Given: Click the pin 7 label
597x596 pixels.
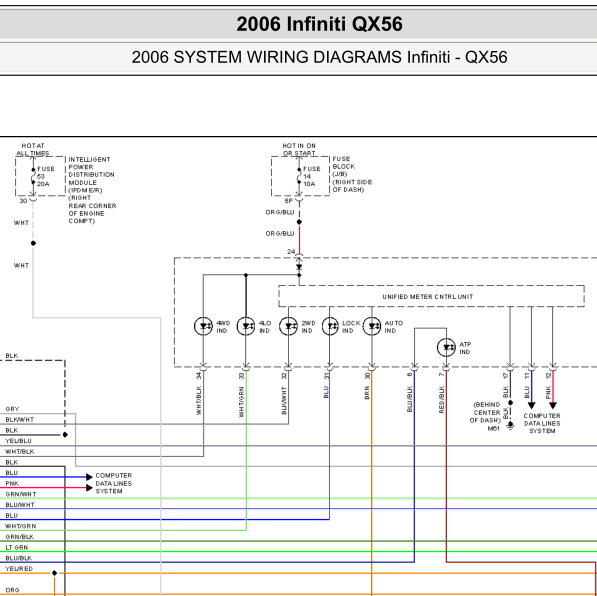Looking at the screenshot, I should (442, 374).
